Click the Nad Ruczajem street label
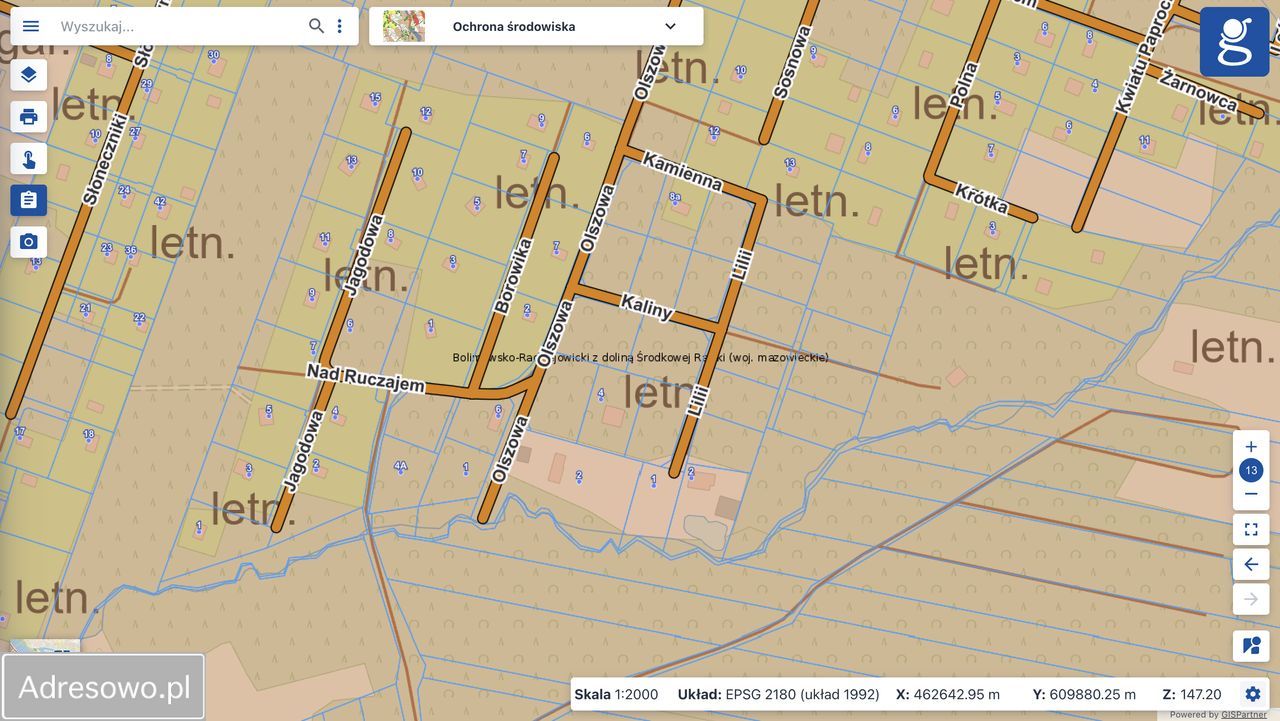This screenshot has width=1280, height=721. (x=365, y=378)
